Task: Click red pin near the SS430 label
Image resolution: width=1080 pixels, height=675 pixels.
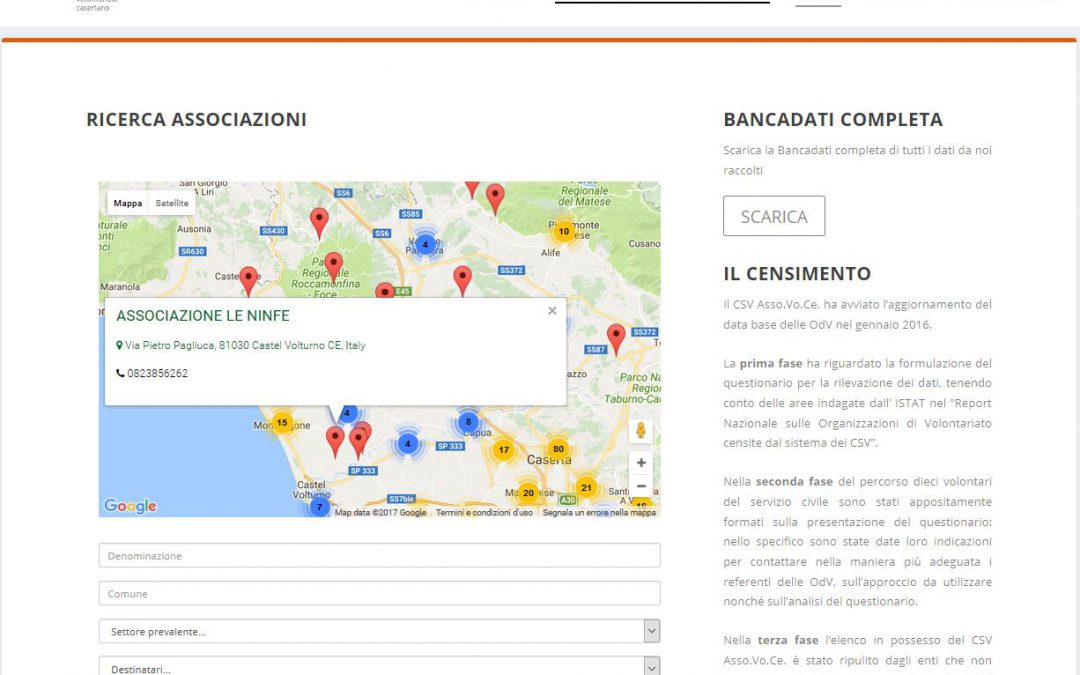Action: (x=319, y=223)
